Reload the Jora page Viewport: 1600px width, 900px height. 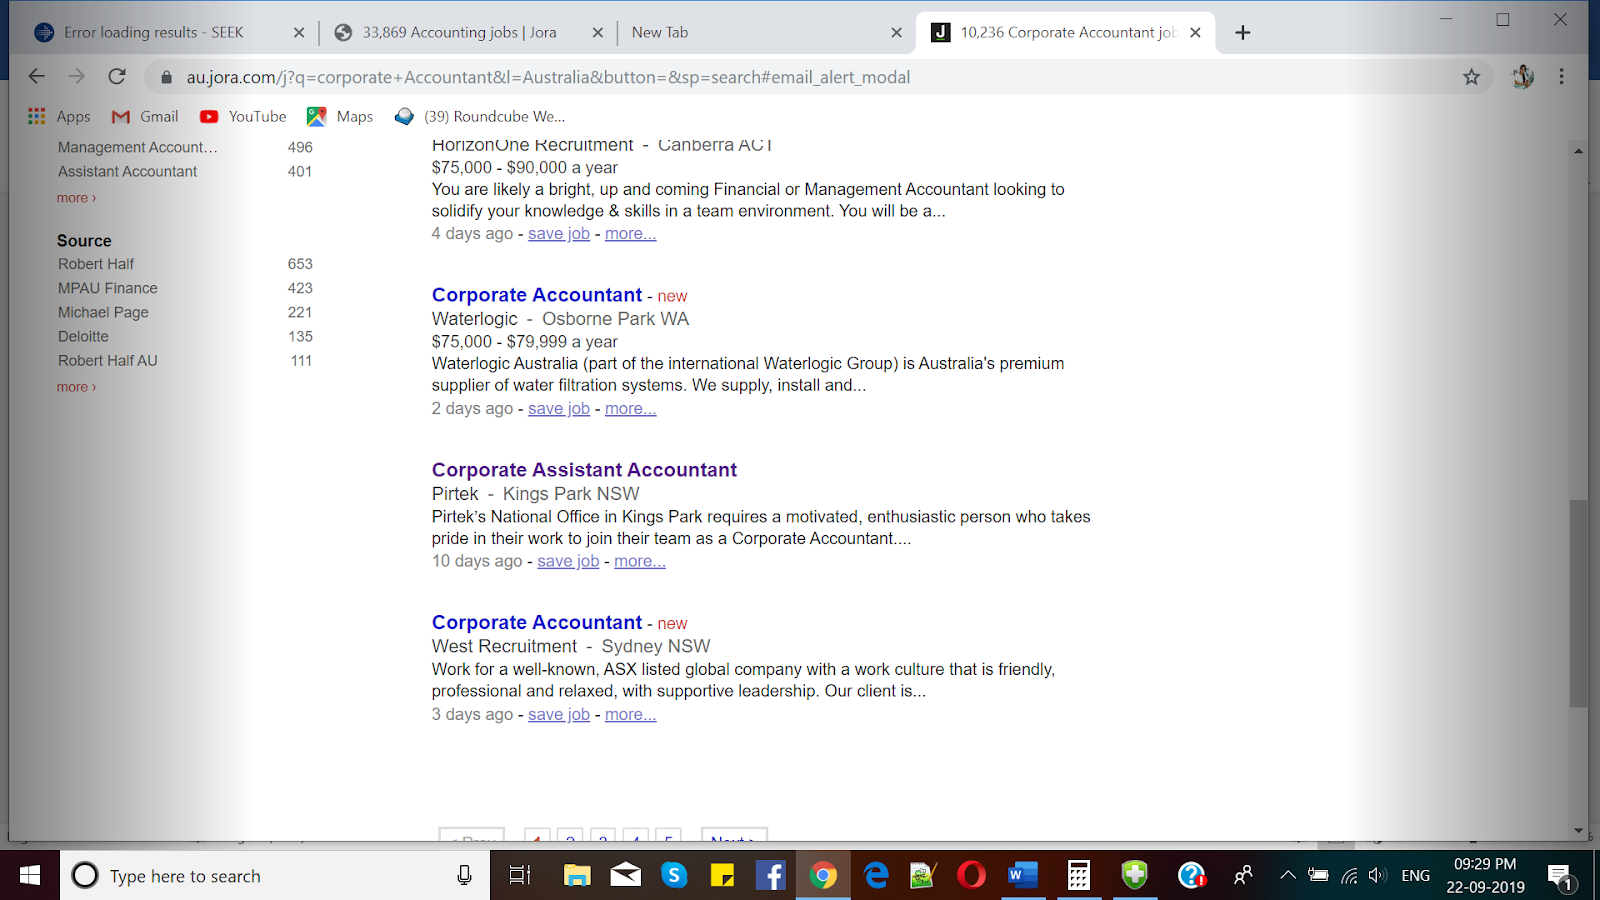[117, 77]
